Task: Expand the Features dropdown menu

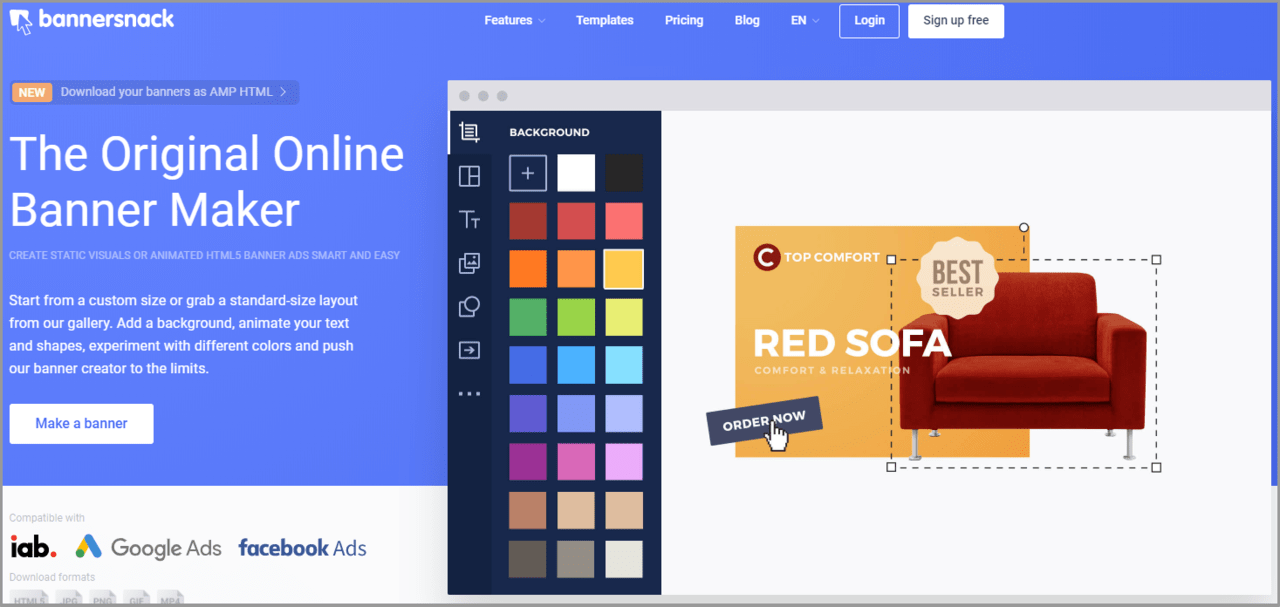Action: pos(515,20)
